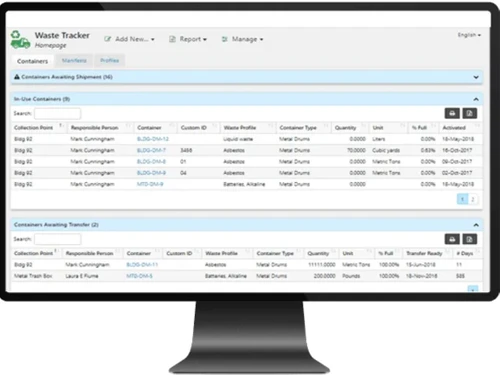This screenshot has height=375, width=500.
Task: Switch to the Manifests tab
Action: pos(74,60)
